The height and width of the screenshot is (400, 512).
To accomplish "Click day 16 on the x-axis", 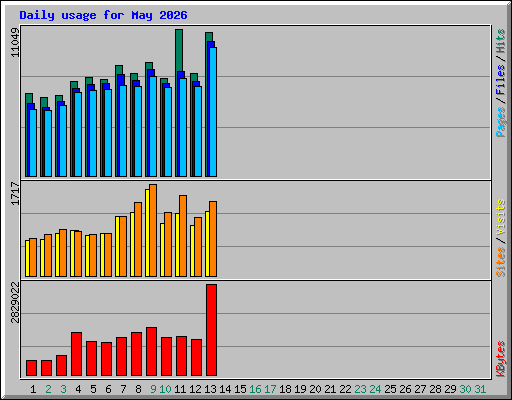I will click(255, 389).
